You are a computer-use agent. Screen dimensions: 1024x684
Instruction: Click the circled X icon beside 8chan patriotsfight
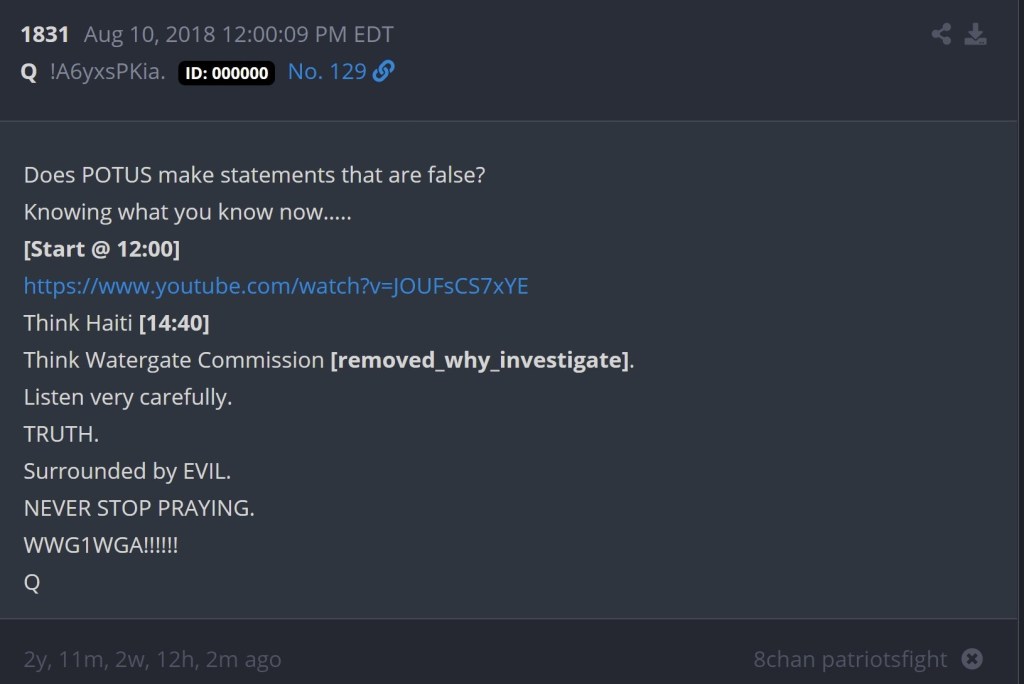[x=972, y=659]
